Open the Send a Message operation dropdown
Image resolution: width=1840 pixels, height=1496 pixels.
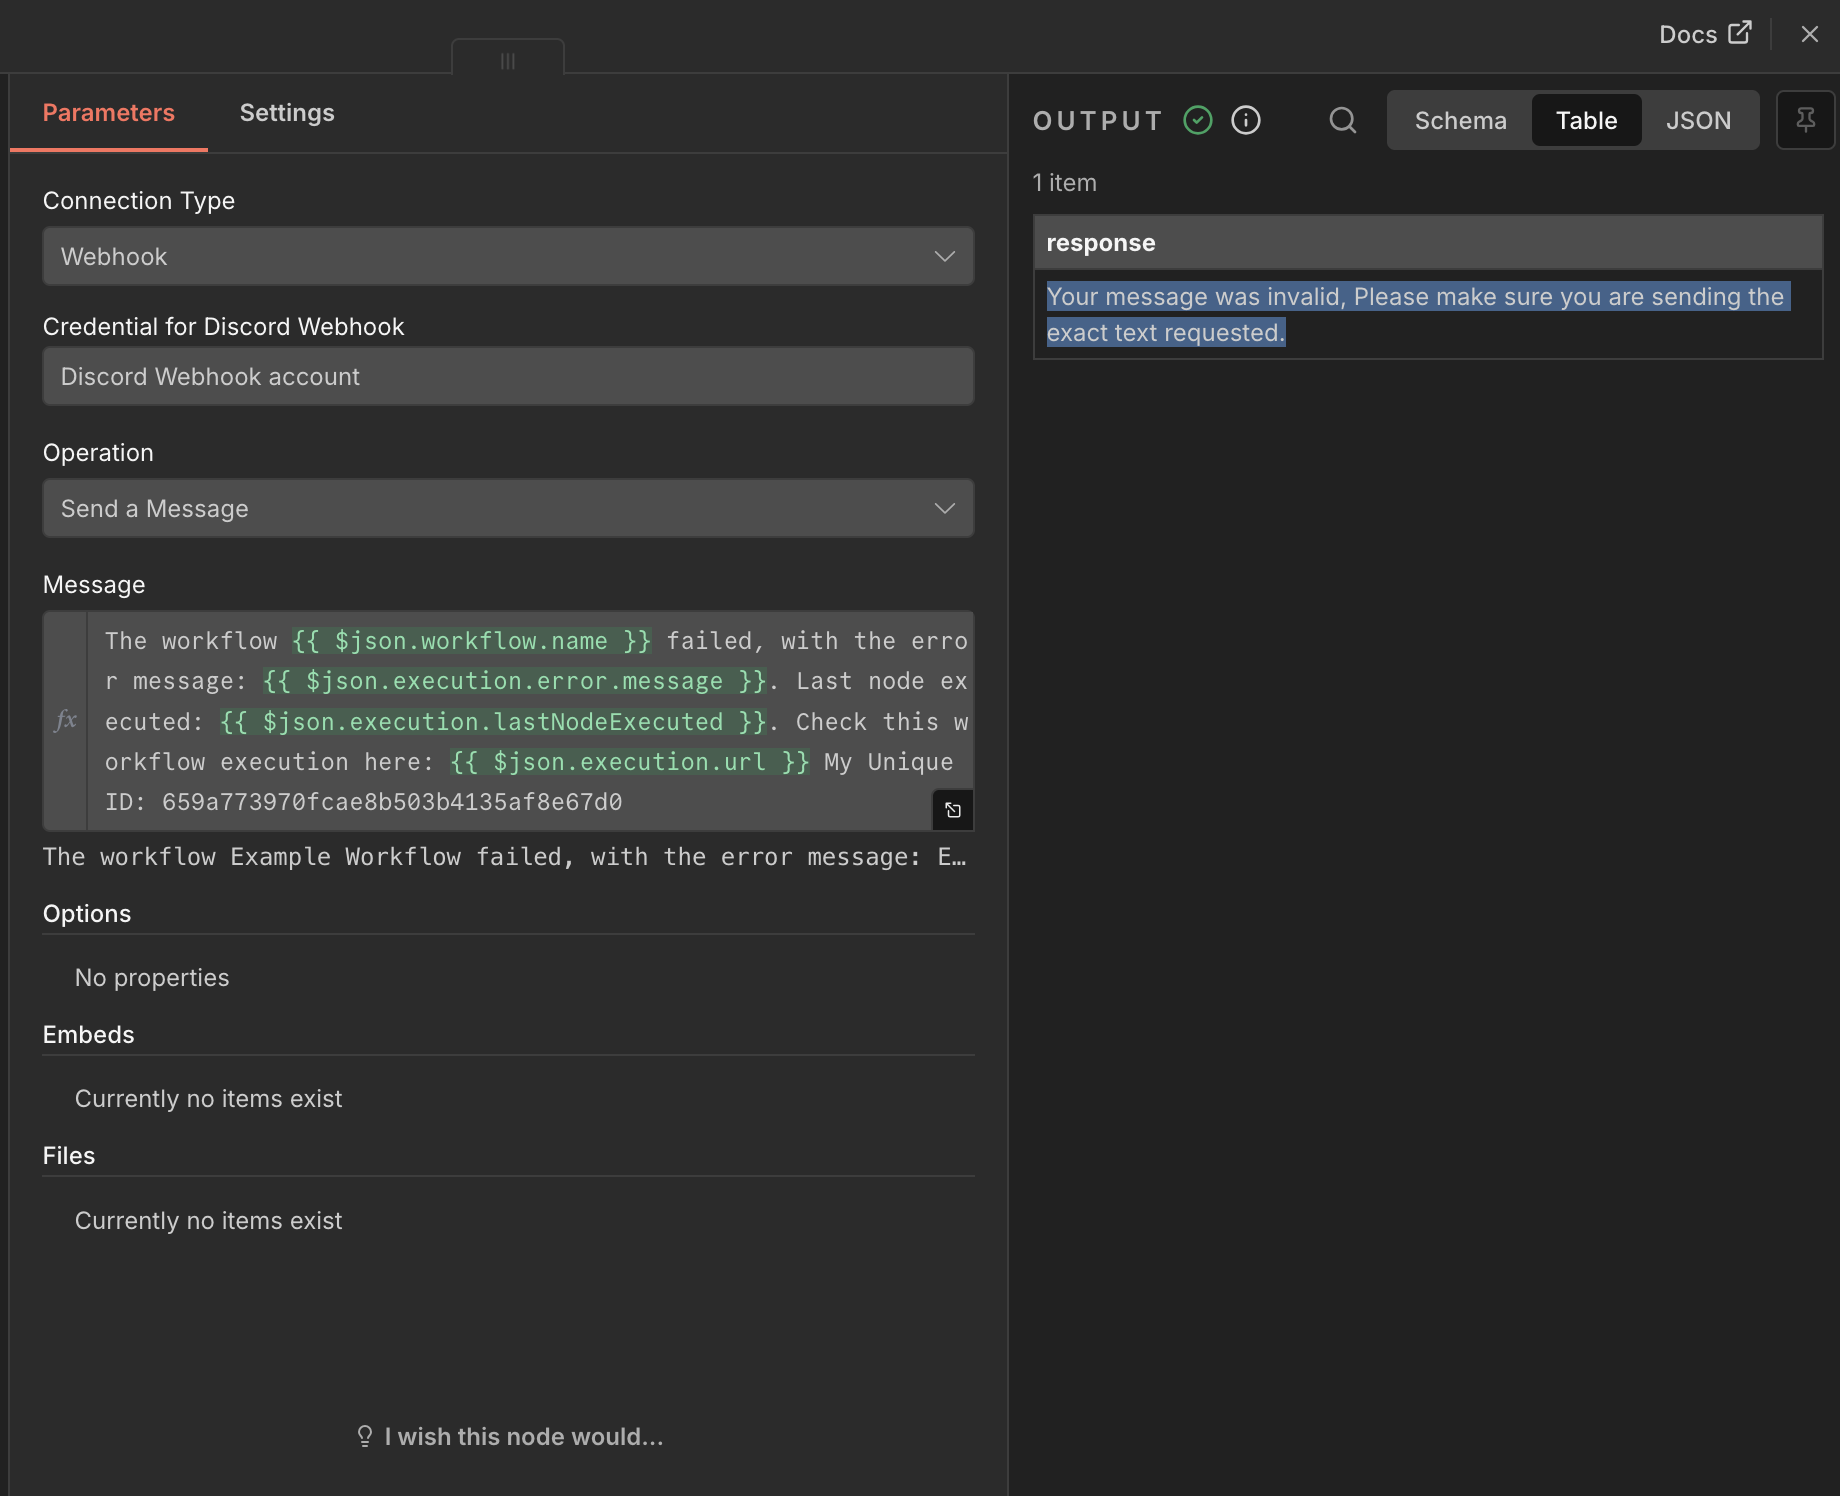pos(508,508)
